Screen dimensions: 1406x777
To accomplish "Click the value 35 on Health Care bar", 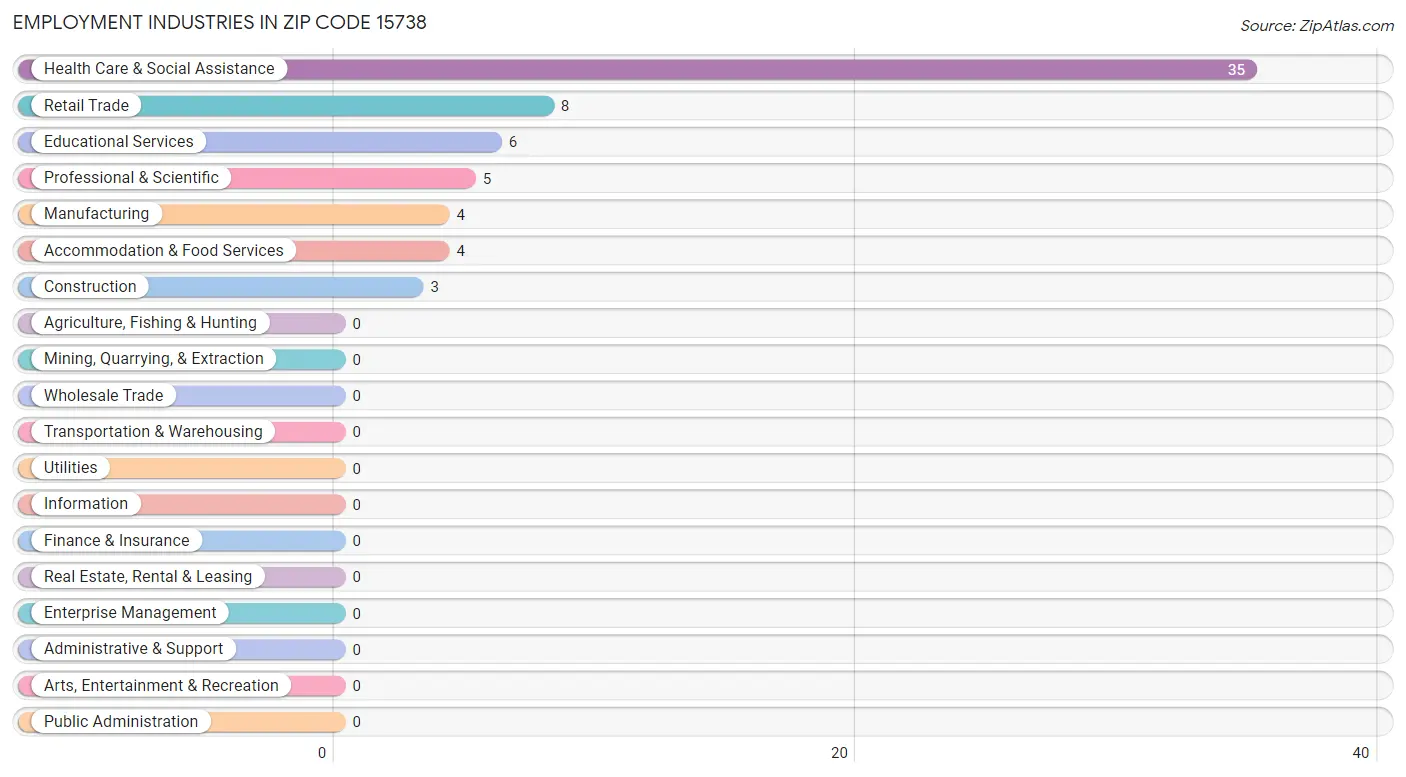I will [1237, 70].
